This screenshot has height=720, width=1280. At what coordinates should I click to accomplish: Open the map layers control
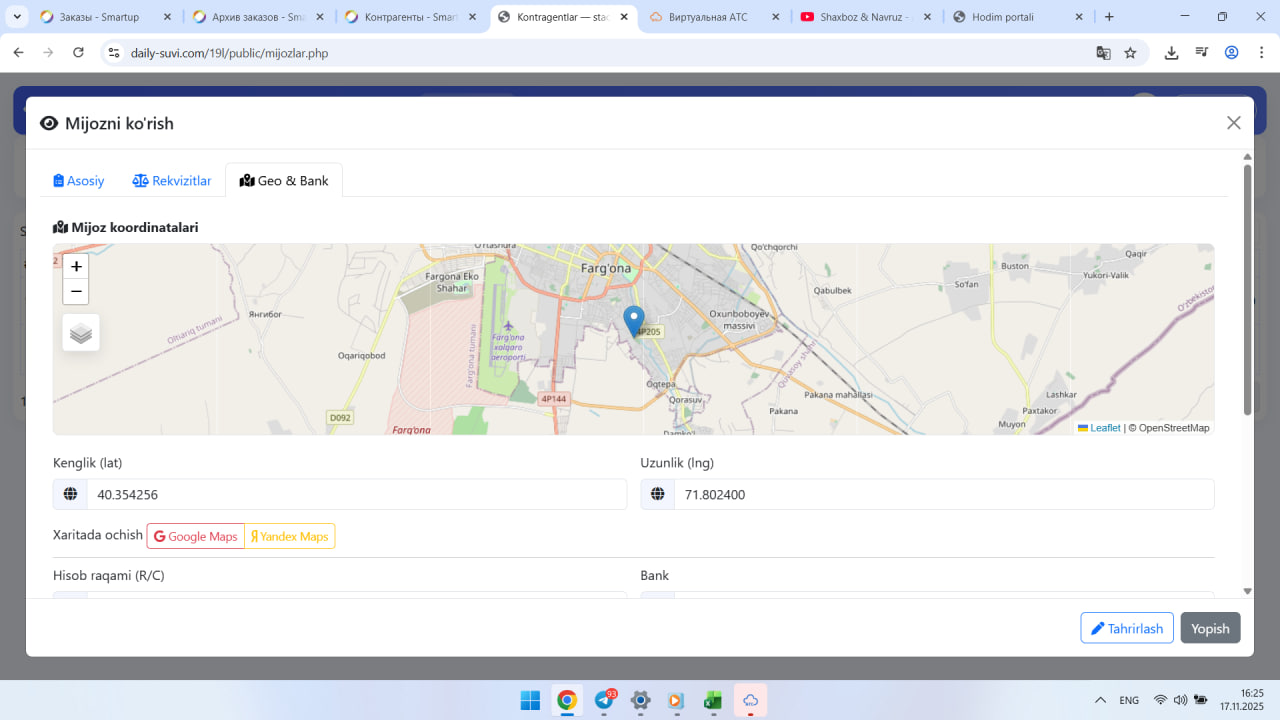tap(81, 333)
